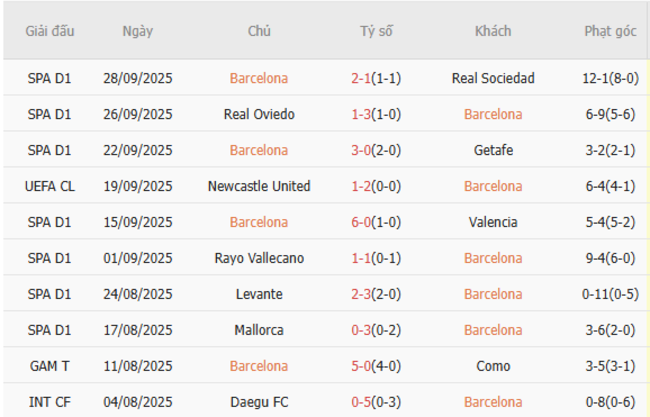Click the 2-1 score against Real Sociedad
Screen dimensions: 650x417
[361, 78]
